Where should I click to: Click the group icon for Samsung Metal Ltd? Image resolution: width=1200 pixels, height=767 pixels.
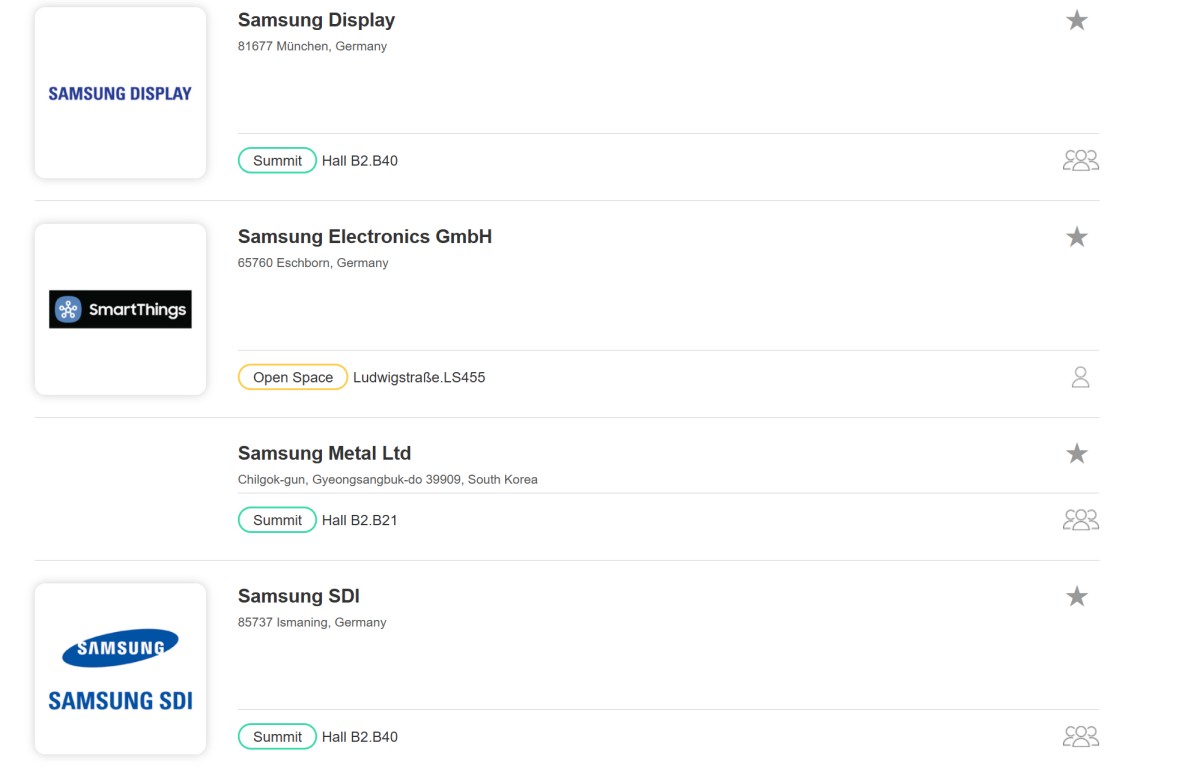[1080, 520]
